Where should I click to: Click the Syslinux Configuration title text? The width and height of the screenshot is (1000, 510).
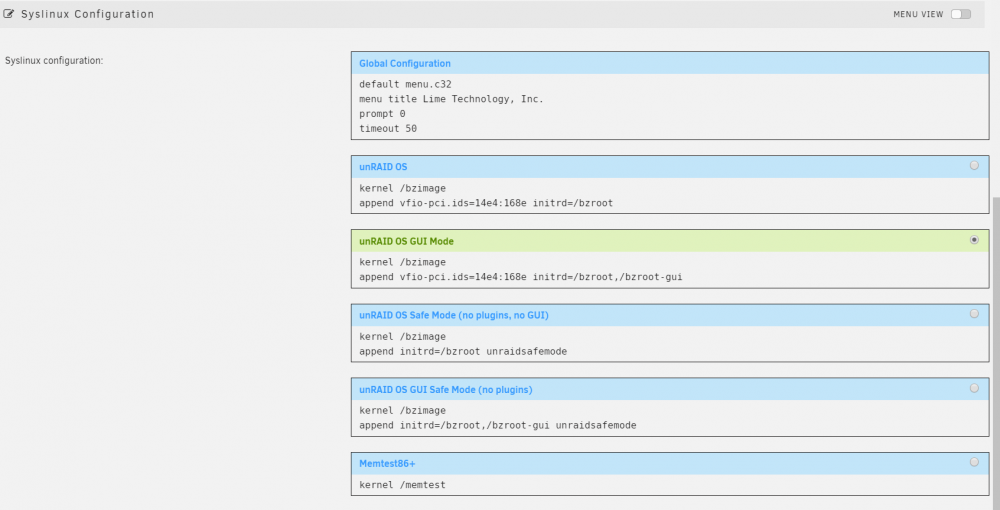click(x=87, y=14)
